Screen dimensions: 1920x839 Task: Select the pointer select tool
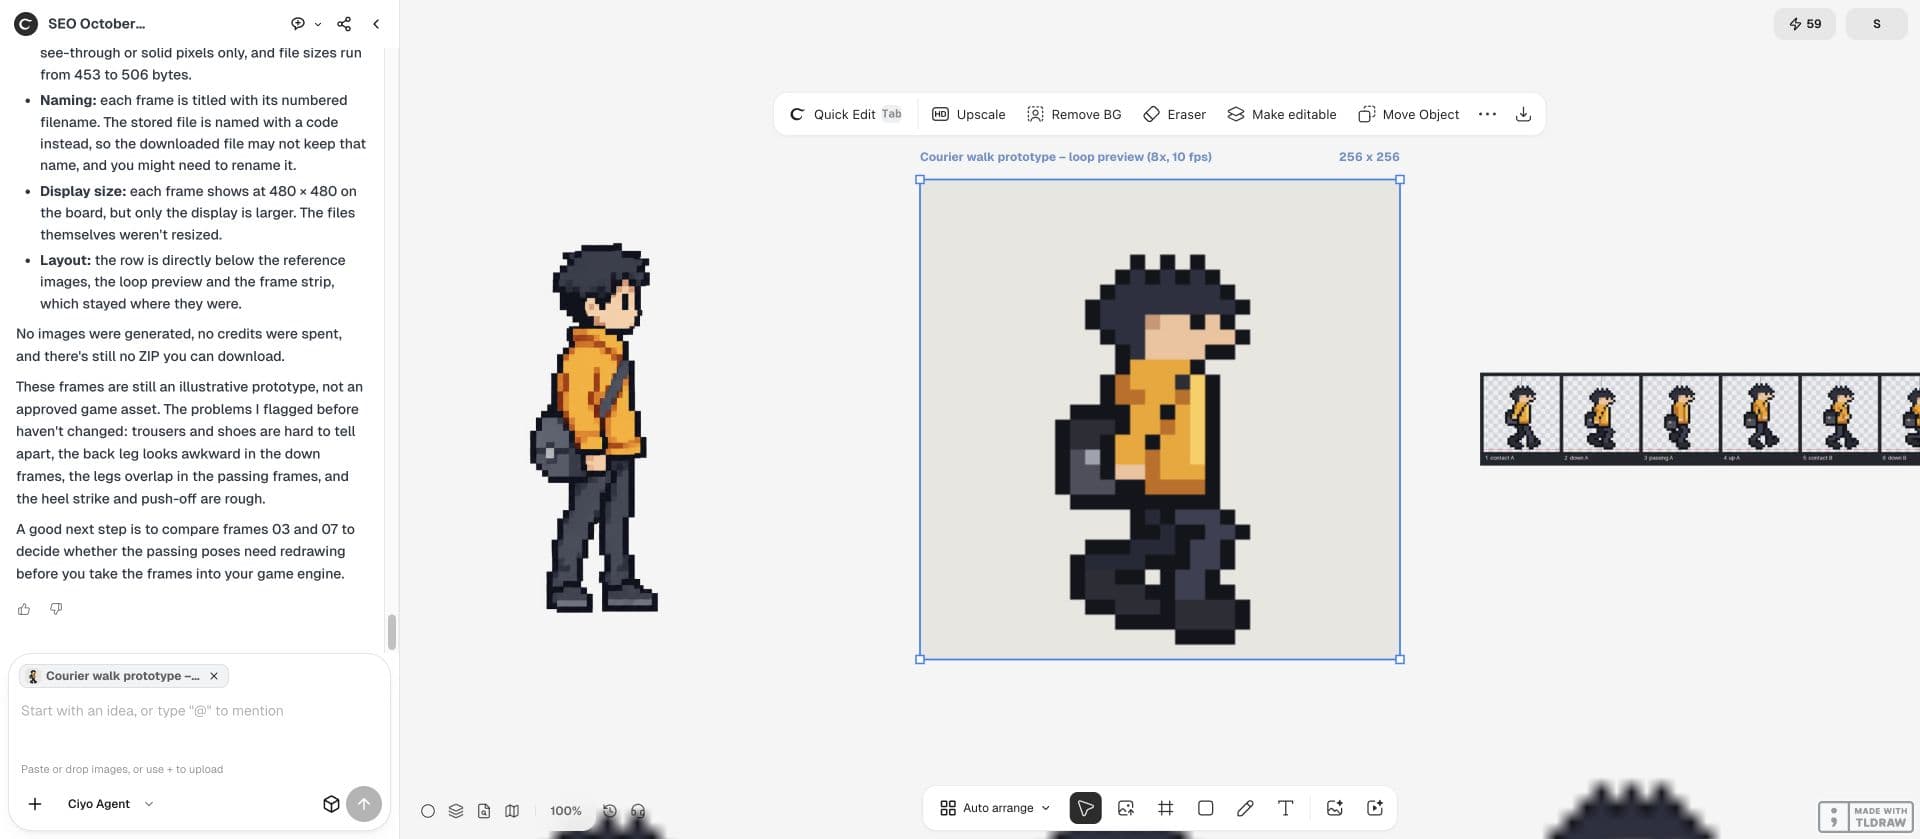tap(1085, 808)
